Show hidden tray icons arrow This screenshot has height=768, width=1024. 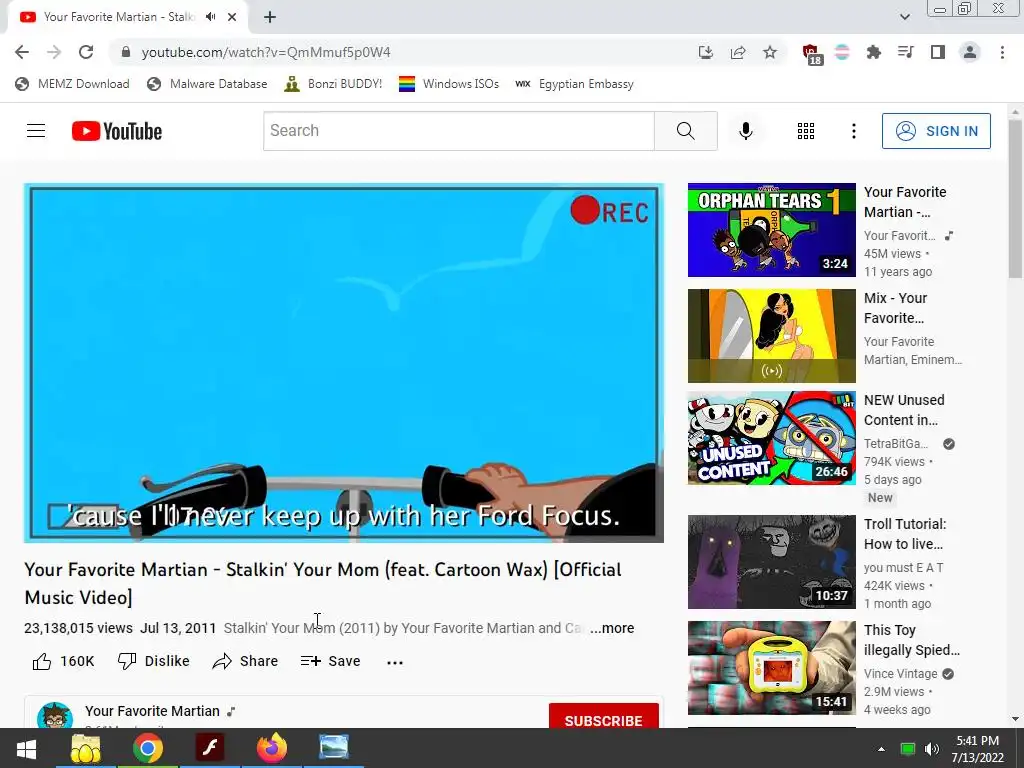click(x=881, y=749)
